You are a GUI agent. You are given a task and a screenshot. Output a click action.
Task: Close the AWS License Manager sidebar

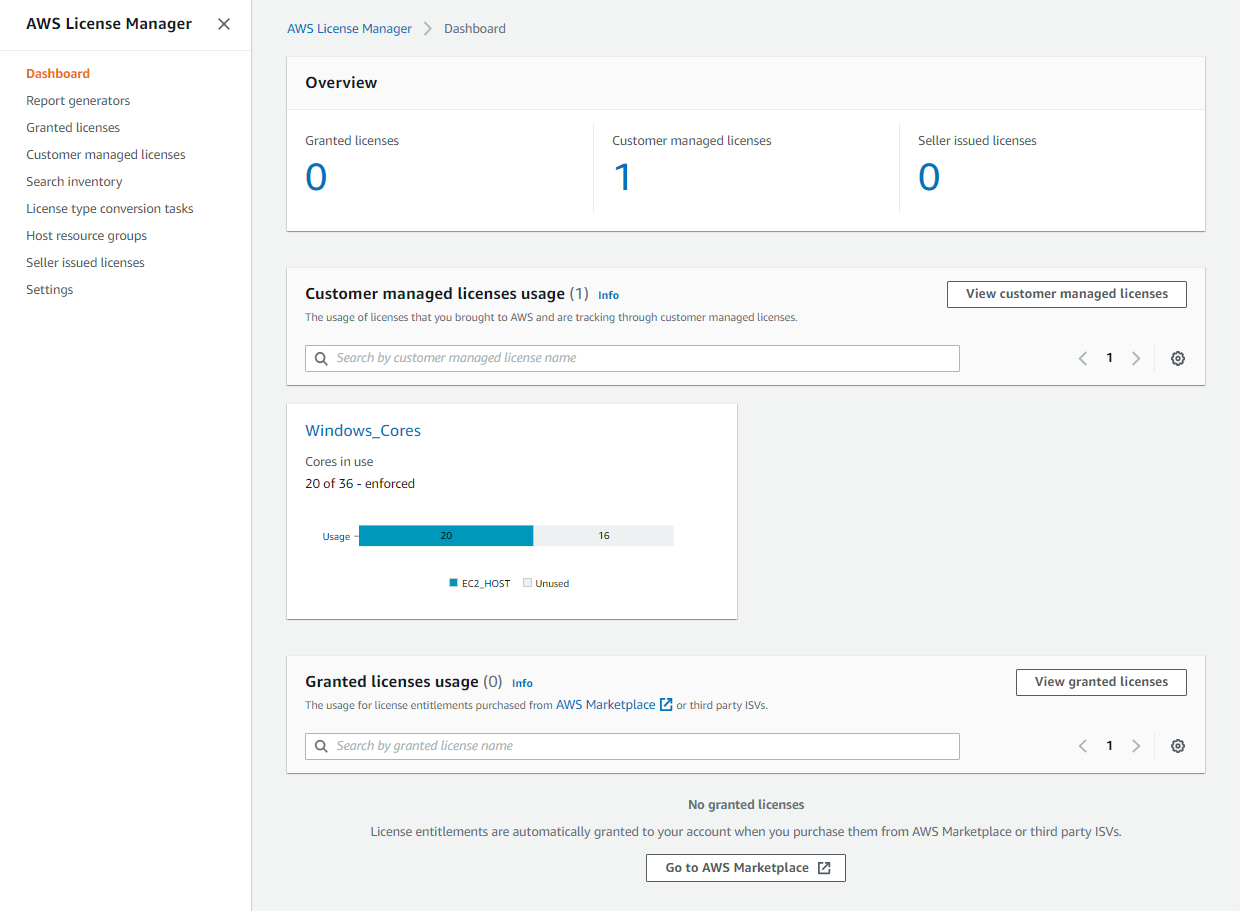click(224, 24)
